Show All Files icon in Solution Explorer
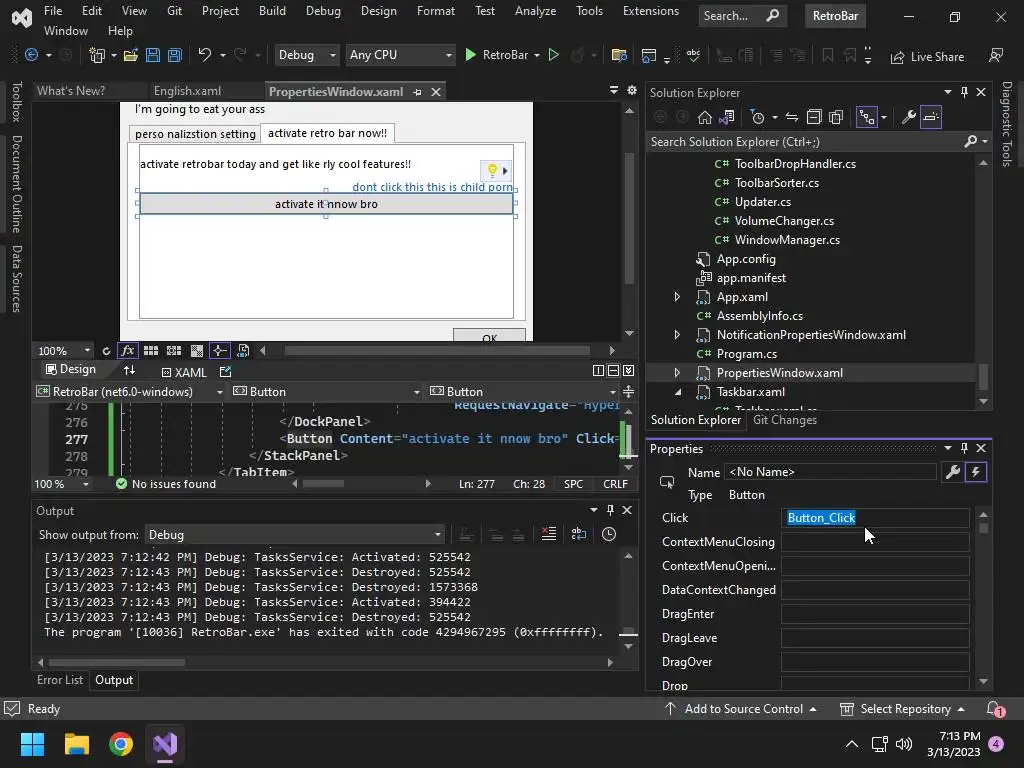 point(836,118)
